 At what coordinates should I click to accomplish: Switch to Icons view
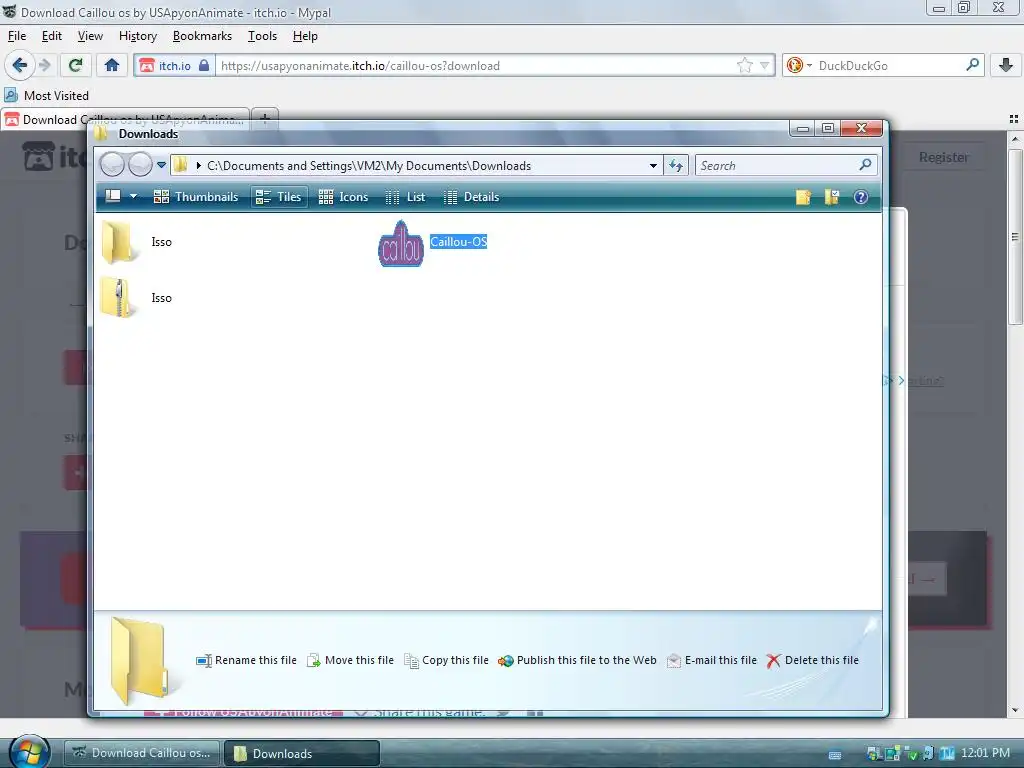click(344, 197)
